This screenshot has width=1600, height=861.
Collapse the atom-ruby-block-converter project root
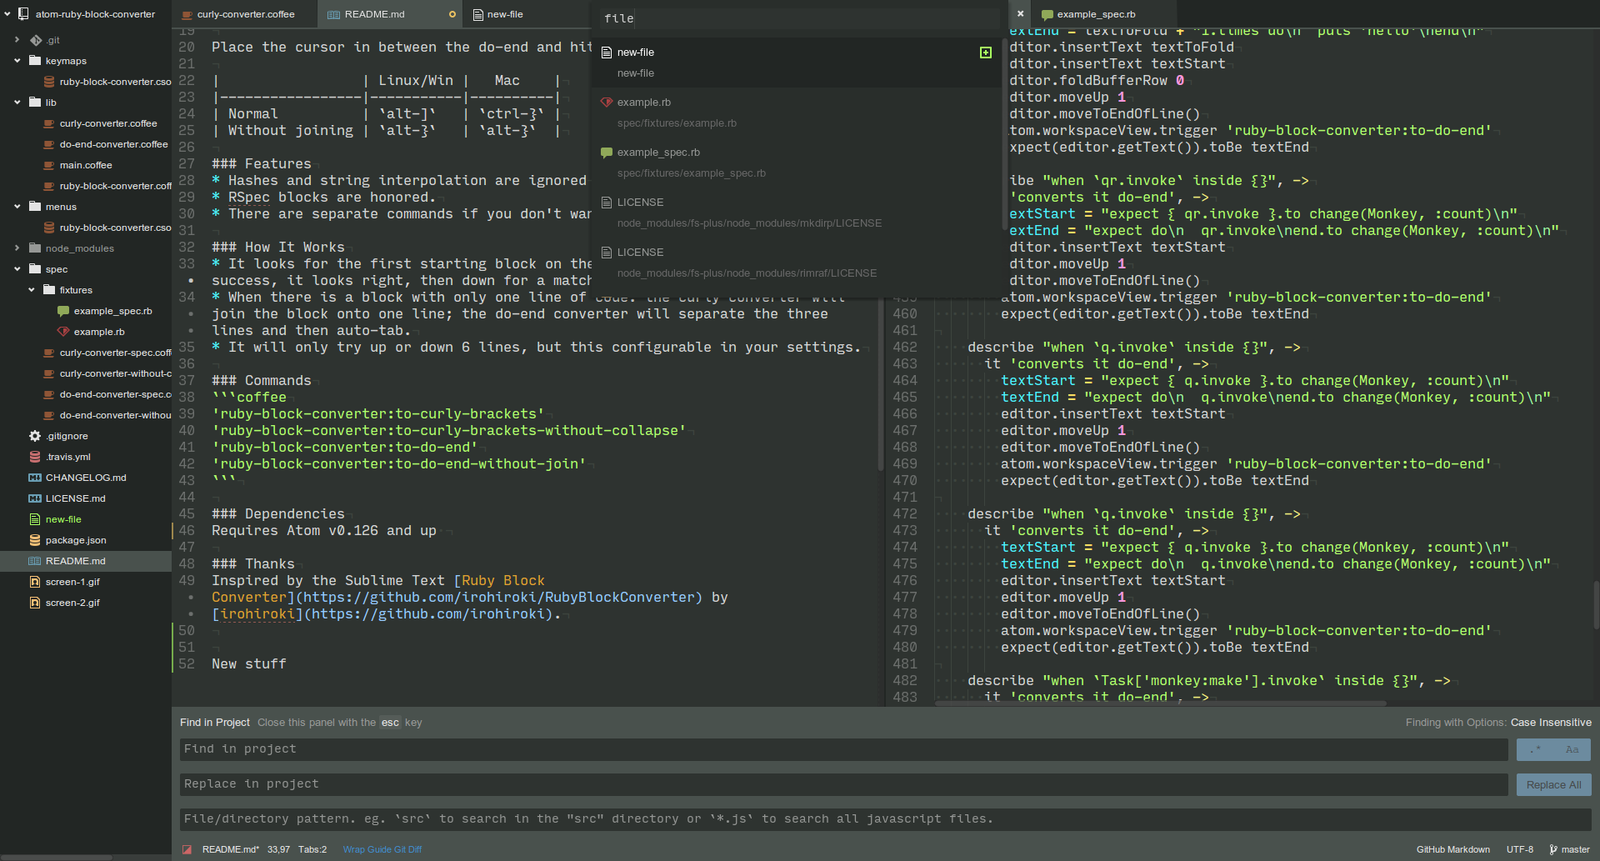8,15
